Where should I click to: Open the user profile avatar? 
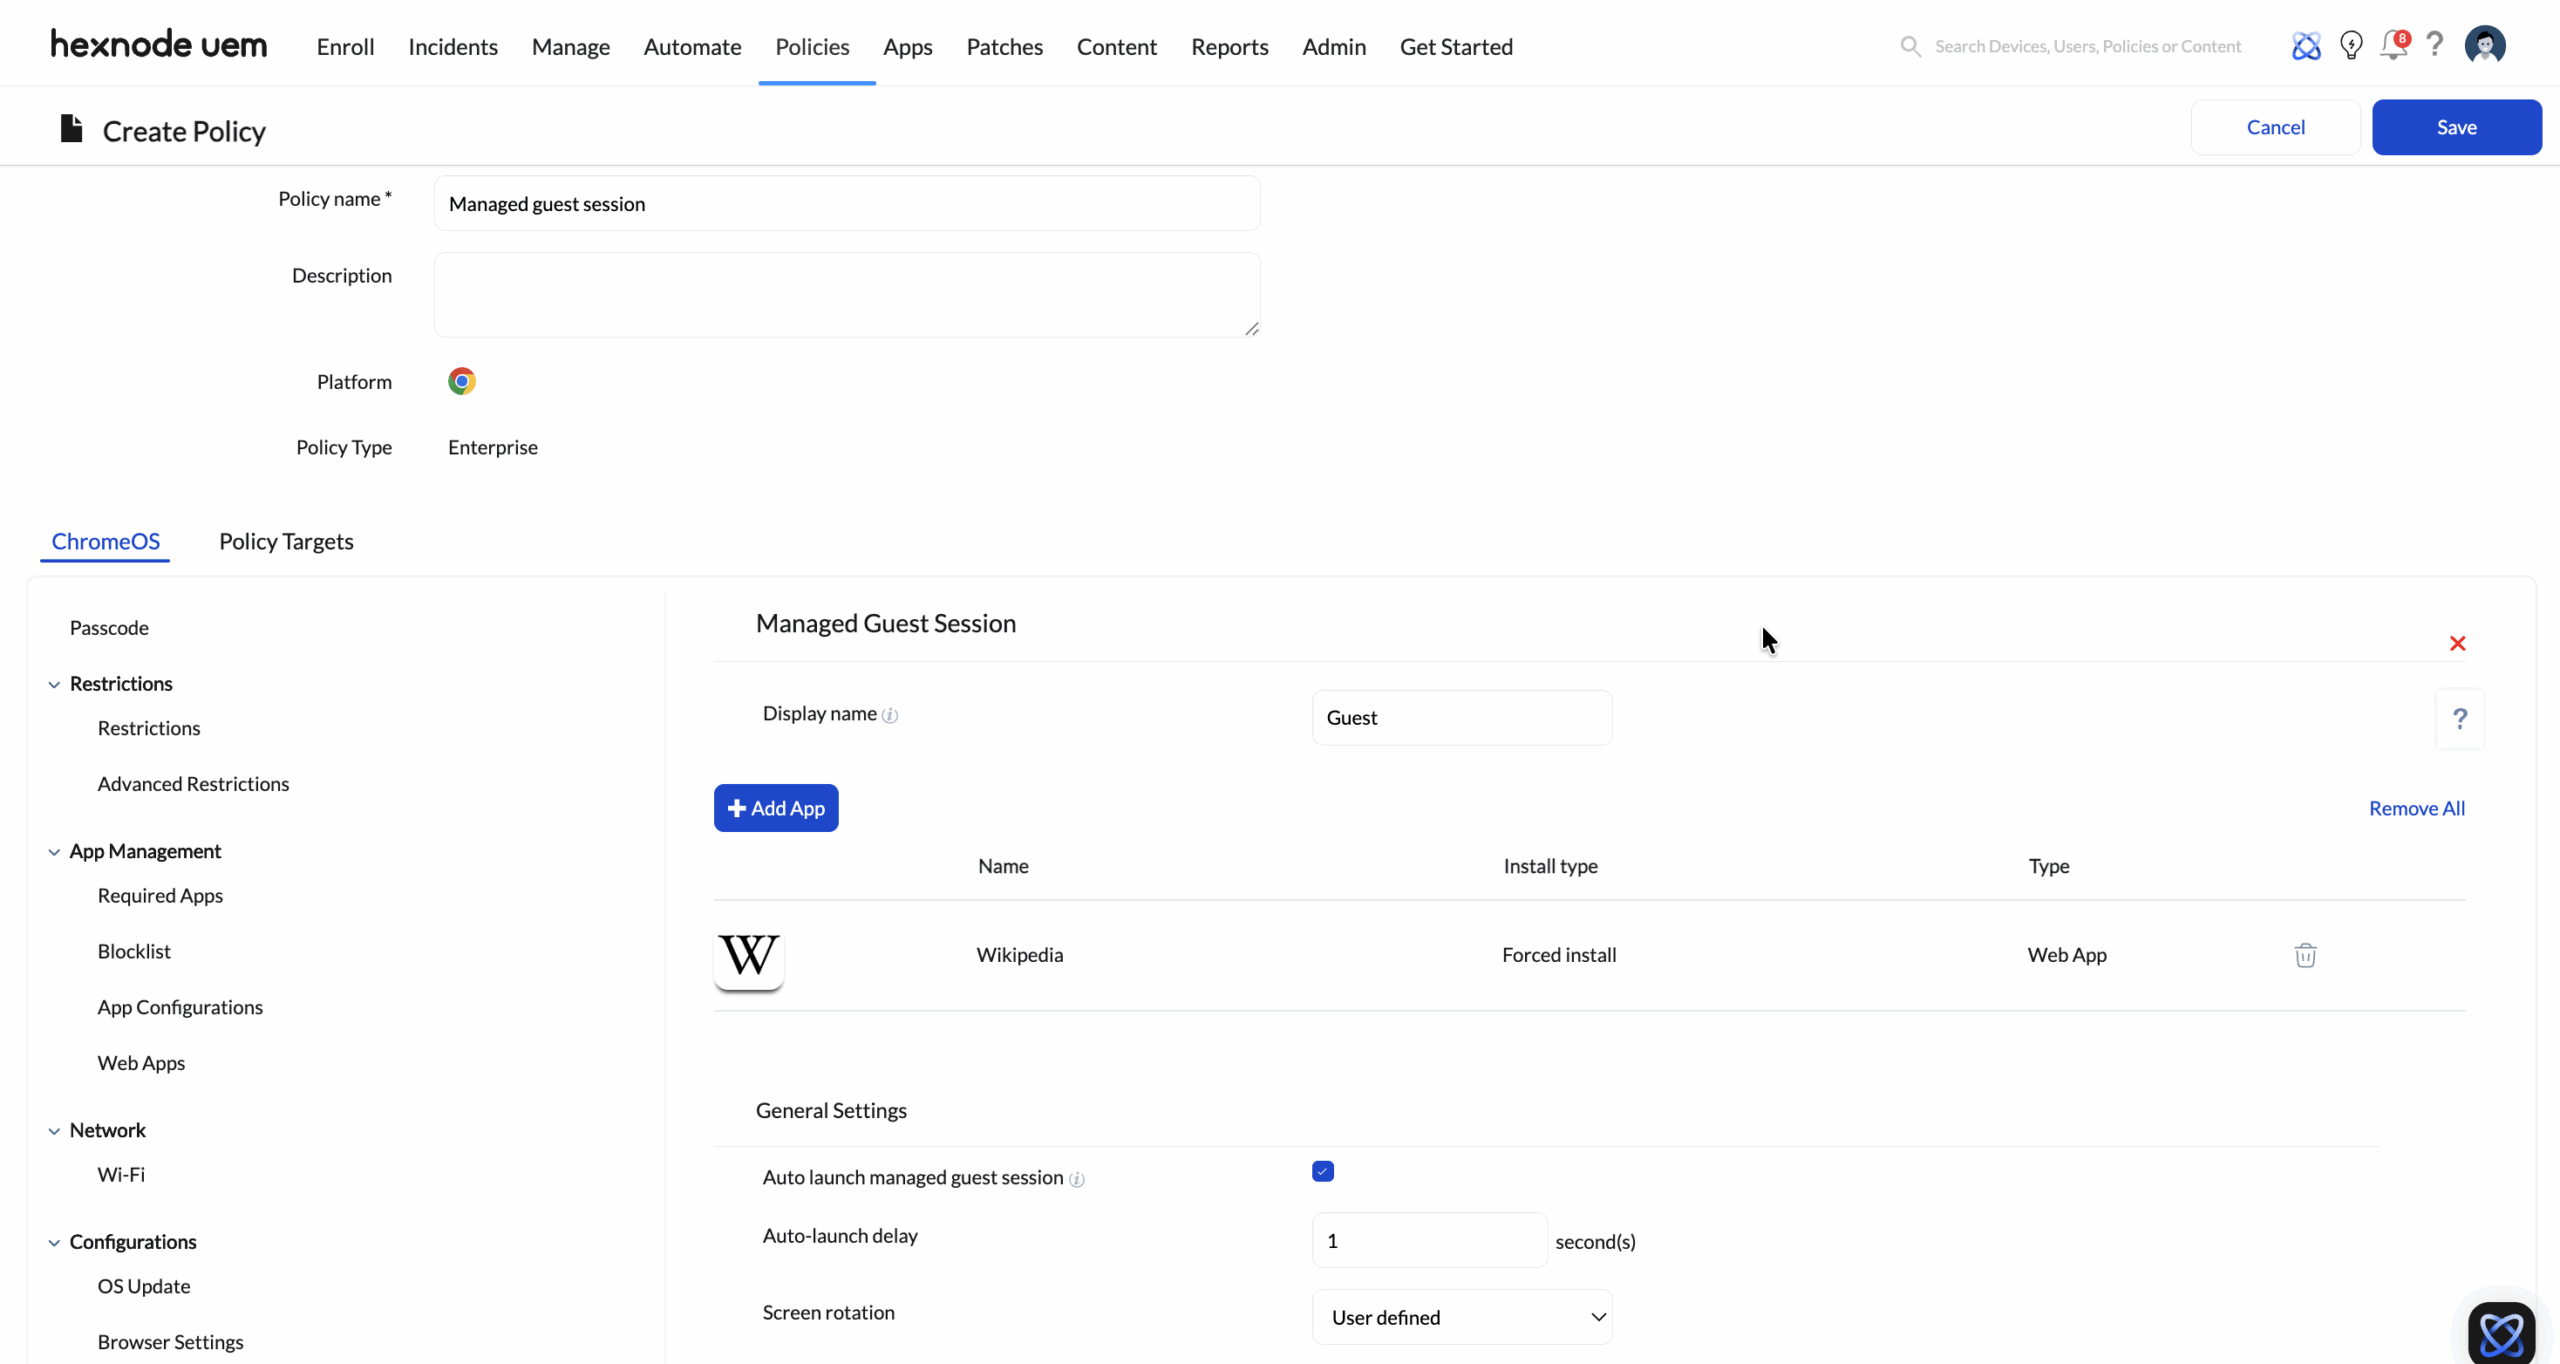coord(2486,45)
